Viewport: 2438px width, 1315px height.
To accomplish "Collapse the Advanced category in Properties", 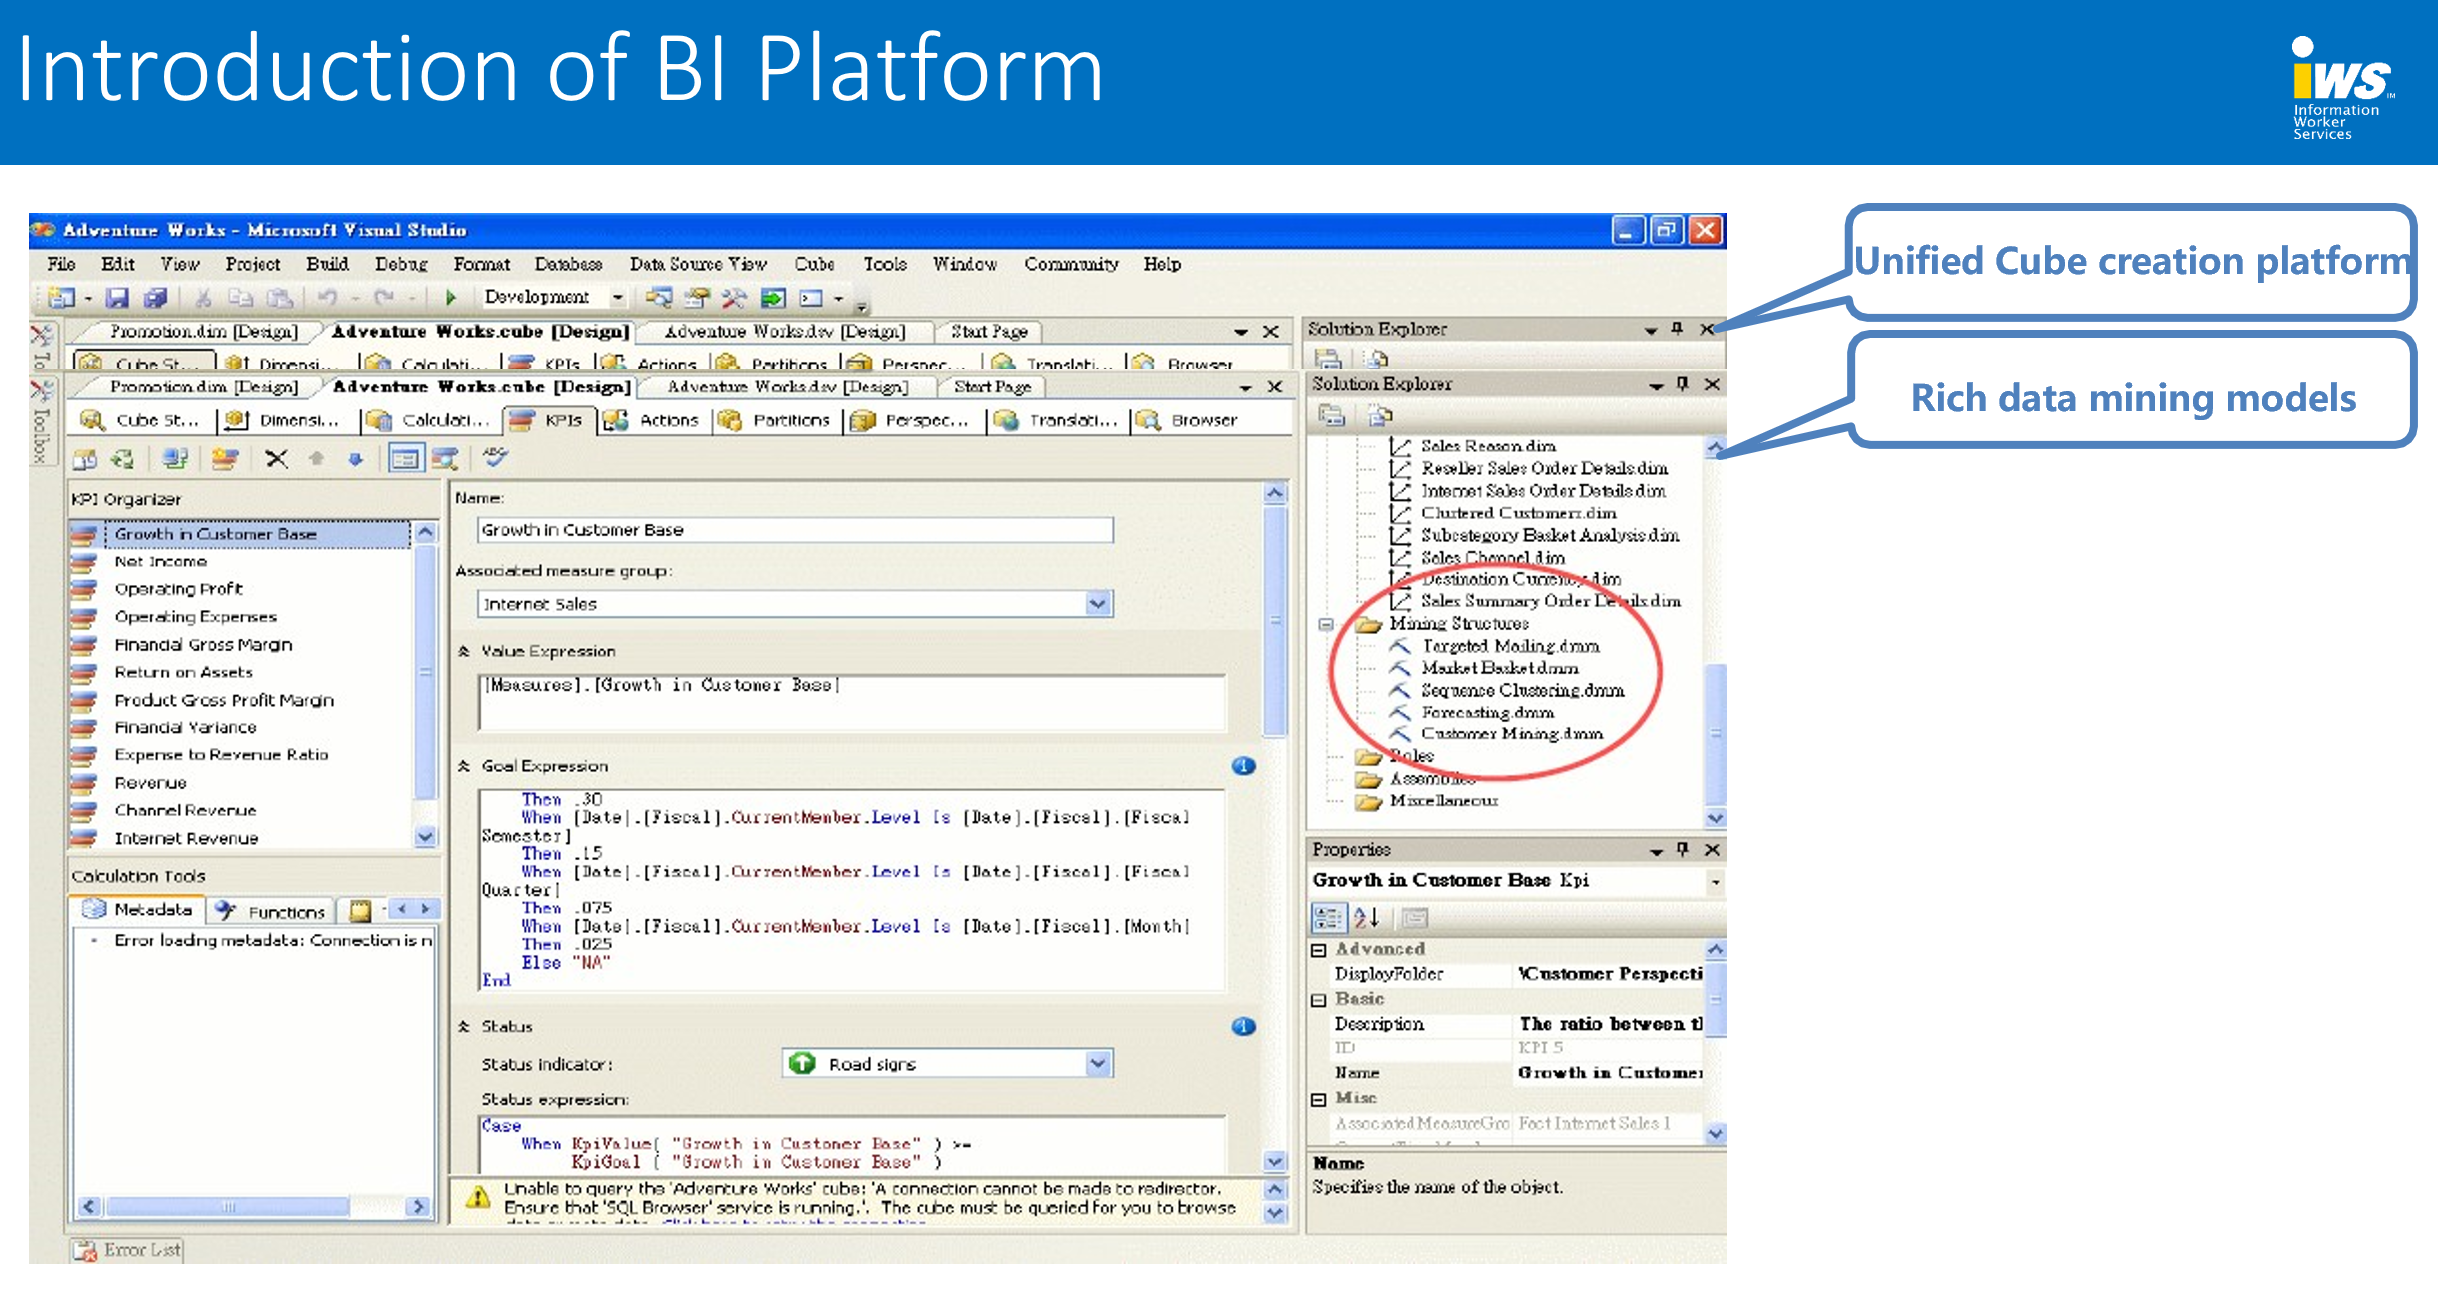I will [x=1319, y=950].
